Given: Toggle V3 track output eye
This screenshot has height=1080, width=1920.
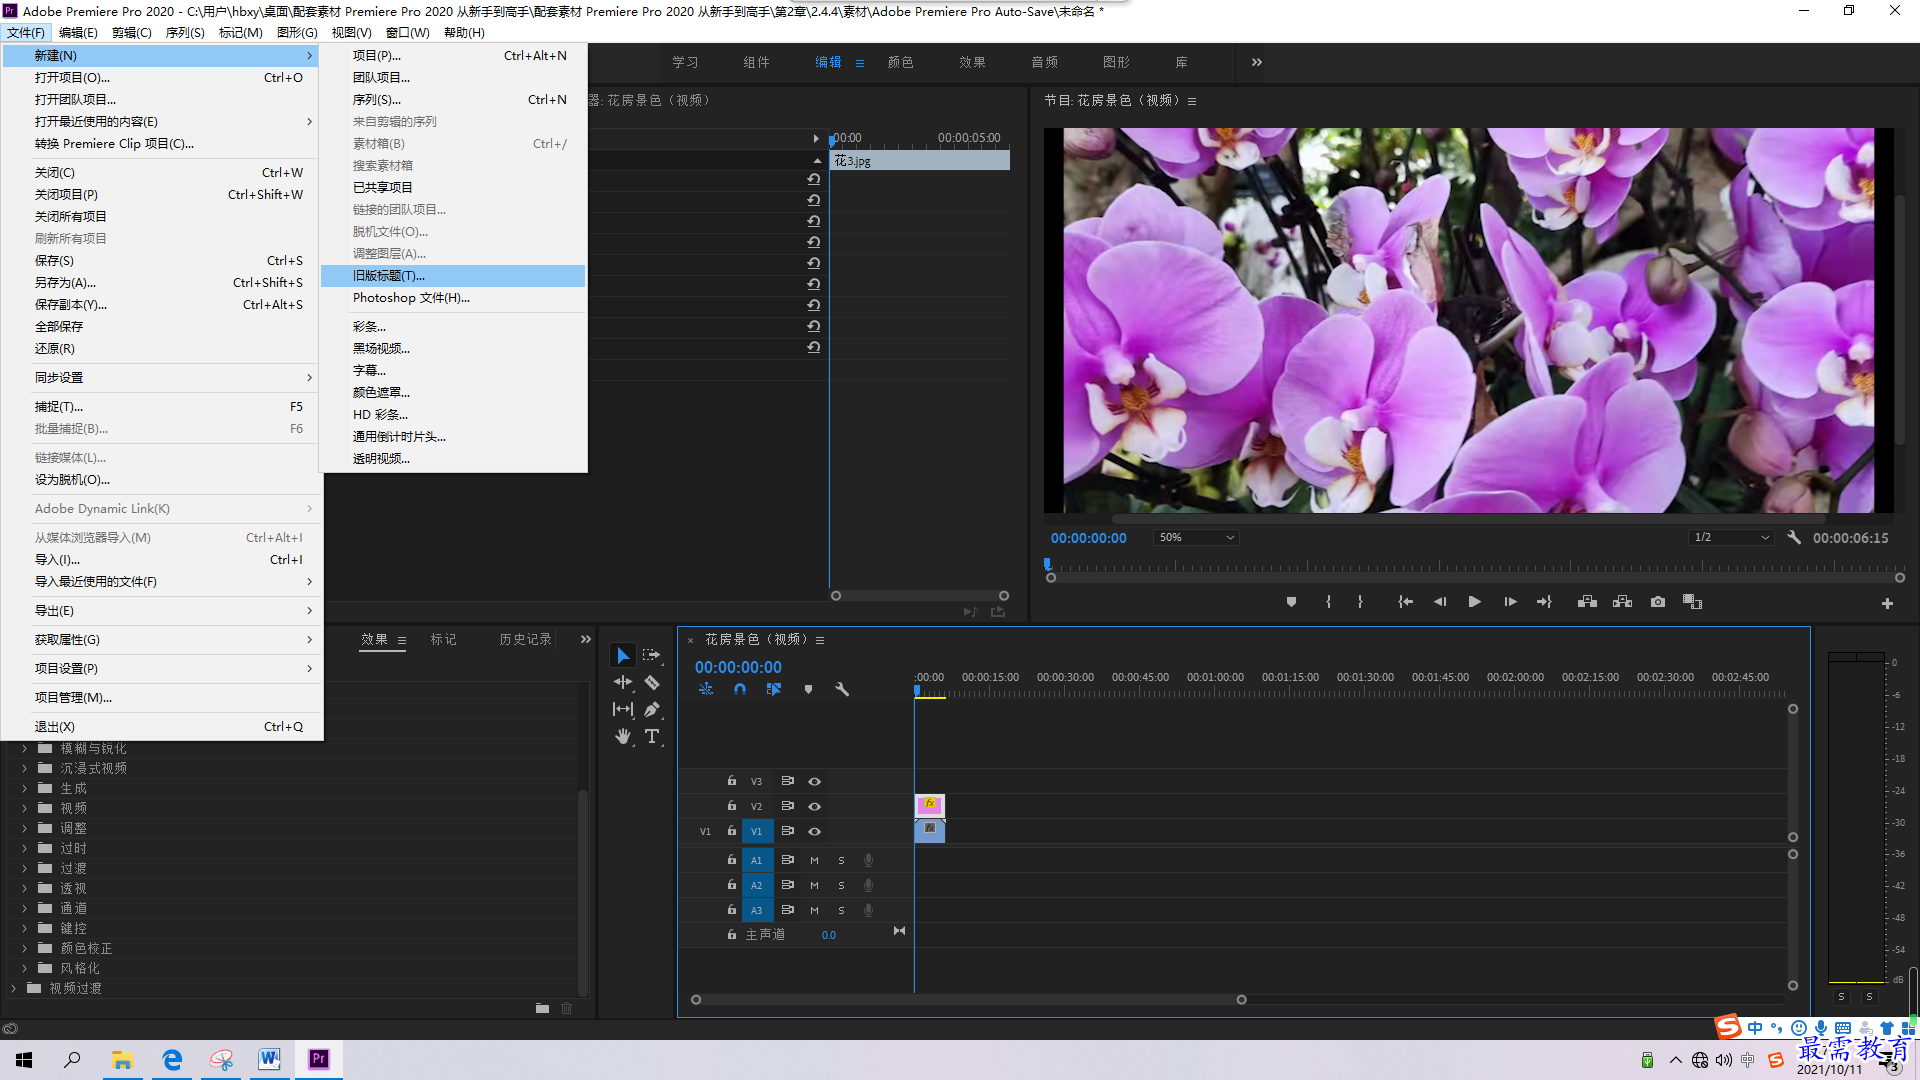Looking at the screenshot, I should (x=814, y=781).
